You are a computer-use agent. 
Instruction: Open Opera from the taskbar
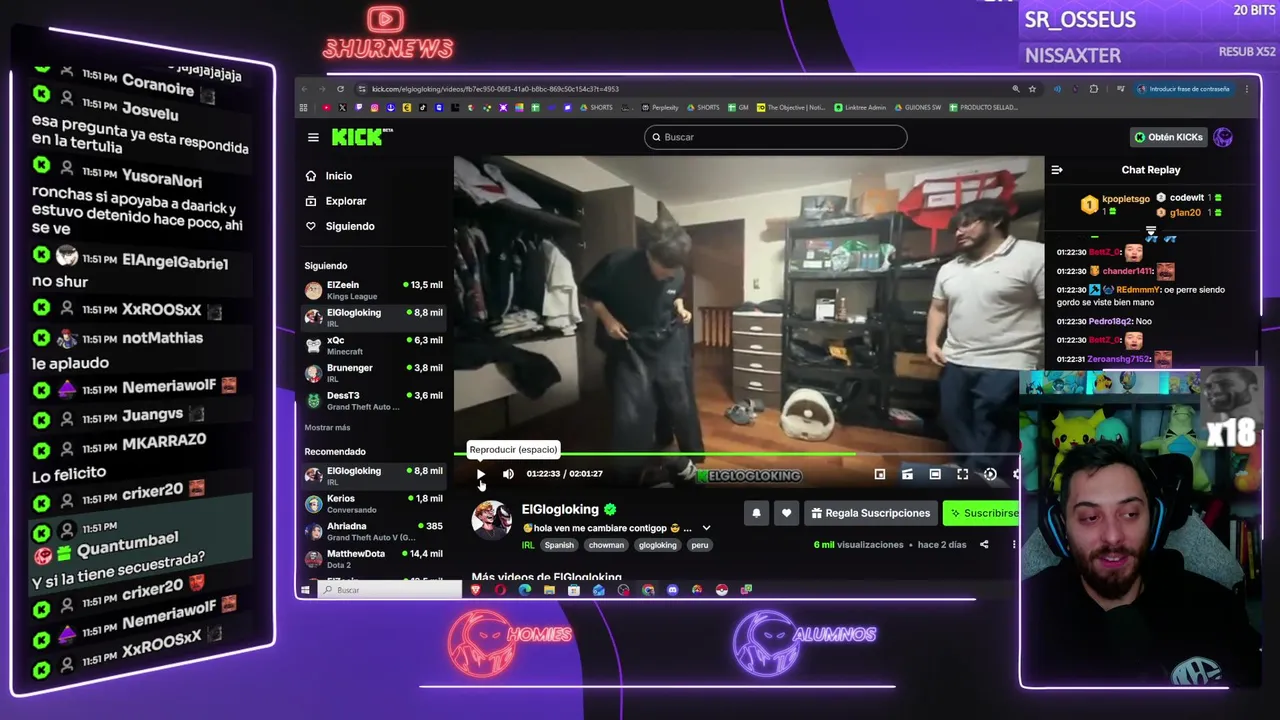click(500, 590)
